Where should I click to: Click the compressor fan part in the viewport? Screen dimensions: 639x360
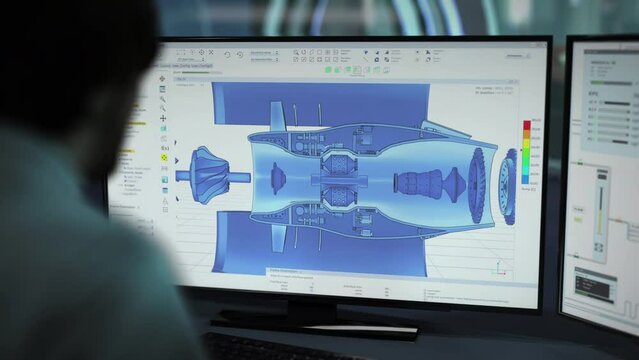pyautogui.click(x=210, y=176)
